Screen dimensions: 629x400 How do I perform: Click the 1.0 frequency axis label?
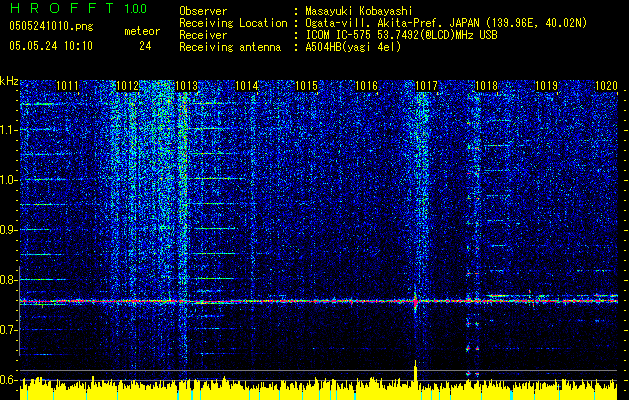click(x=9, y=180)
